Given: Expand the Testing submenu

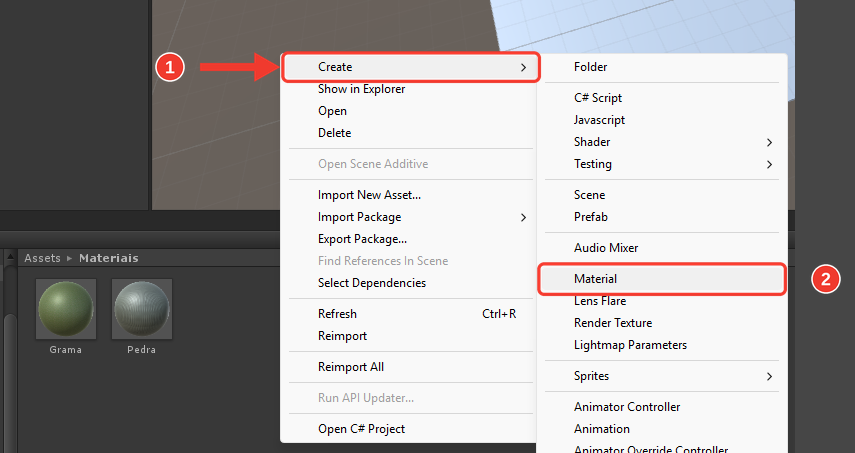Looking at the screenshot, I should click(662, 164).
